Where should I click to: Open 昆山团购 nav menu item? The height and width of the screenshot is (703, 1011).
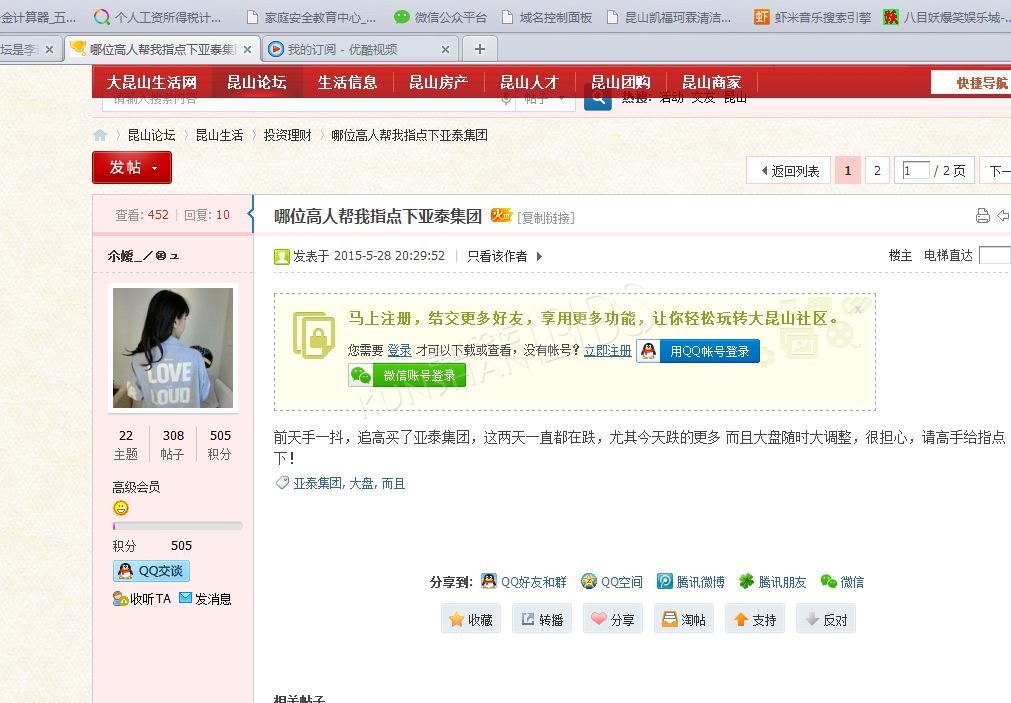[x=621, y=83]
